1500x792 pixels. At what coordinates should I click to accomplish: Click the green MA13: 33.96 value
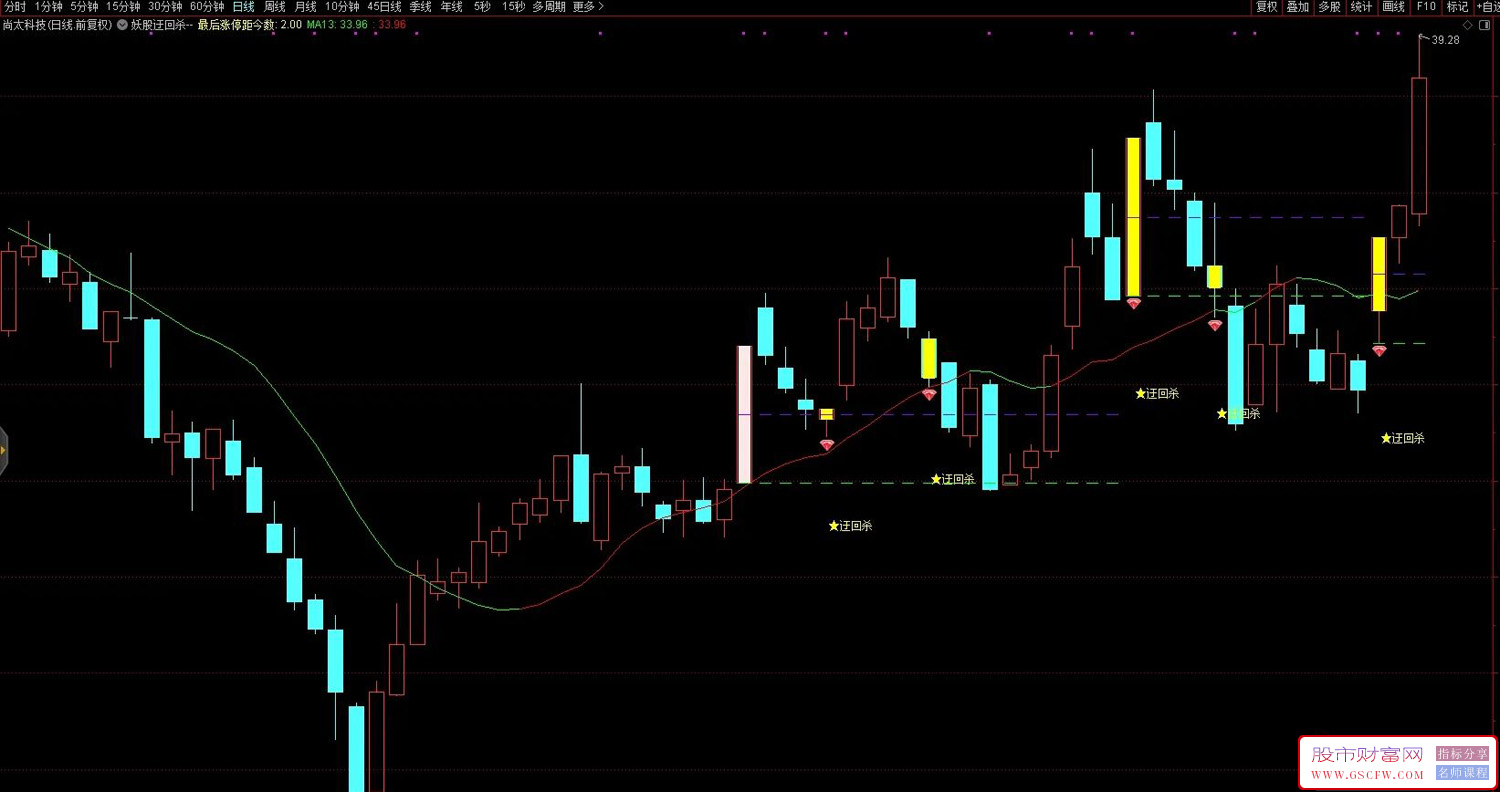coord(337,24)
